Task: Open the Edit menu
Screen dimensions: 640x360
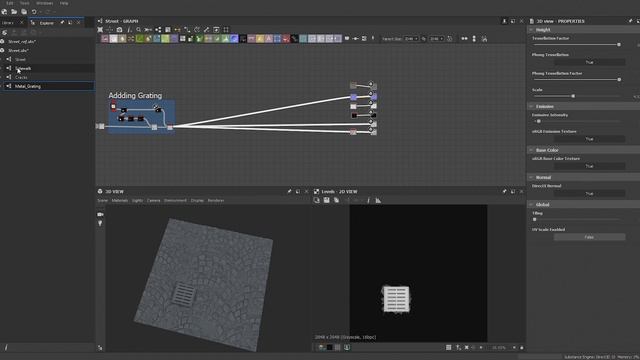Action: [x=9, y=3]
